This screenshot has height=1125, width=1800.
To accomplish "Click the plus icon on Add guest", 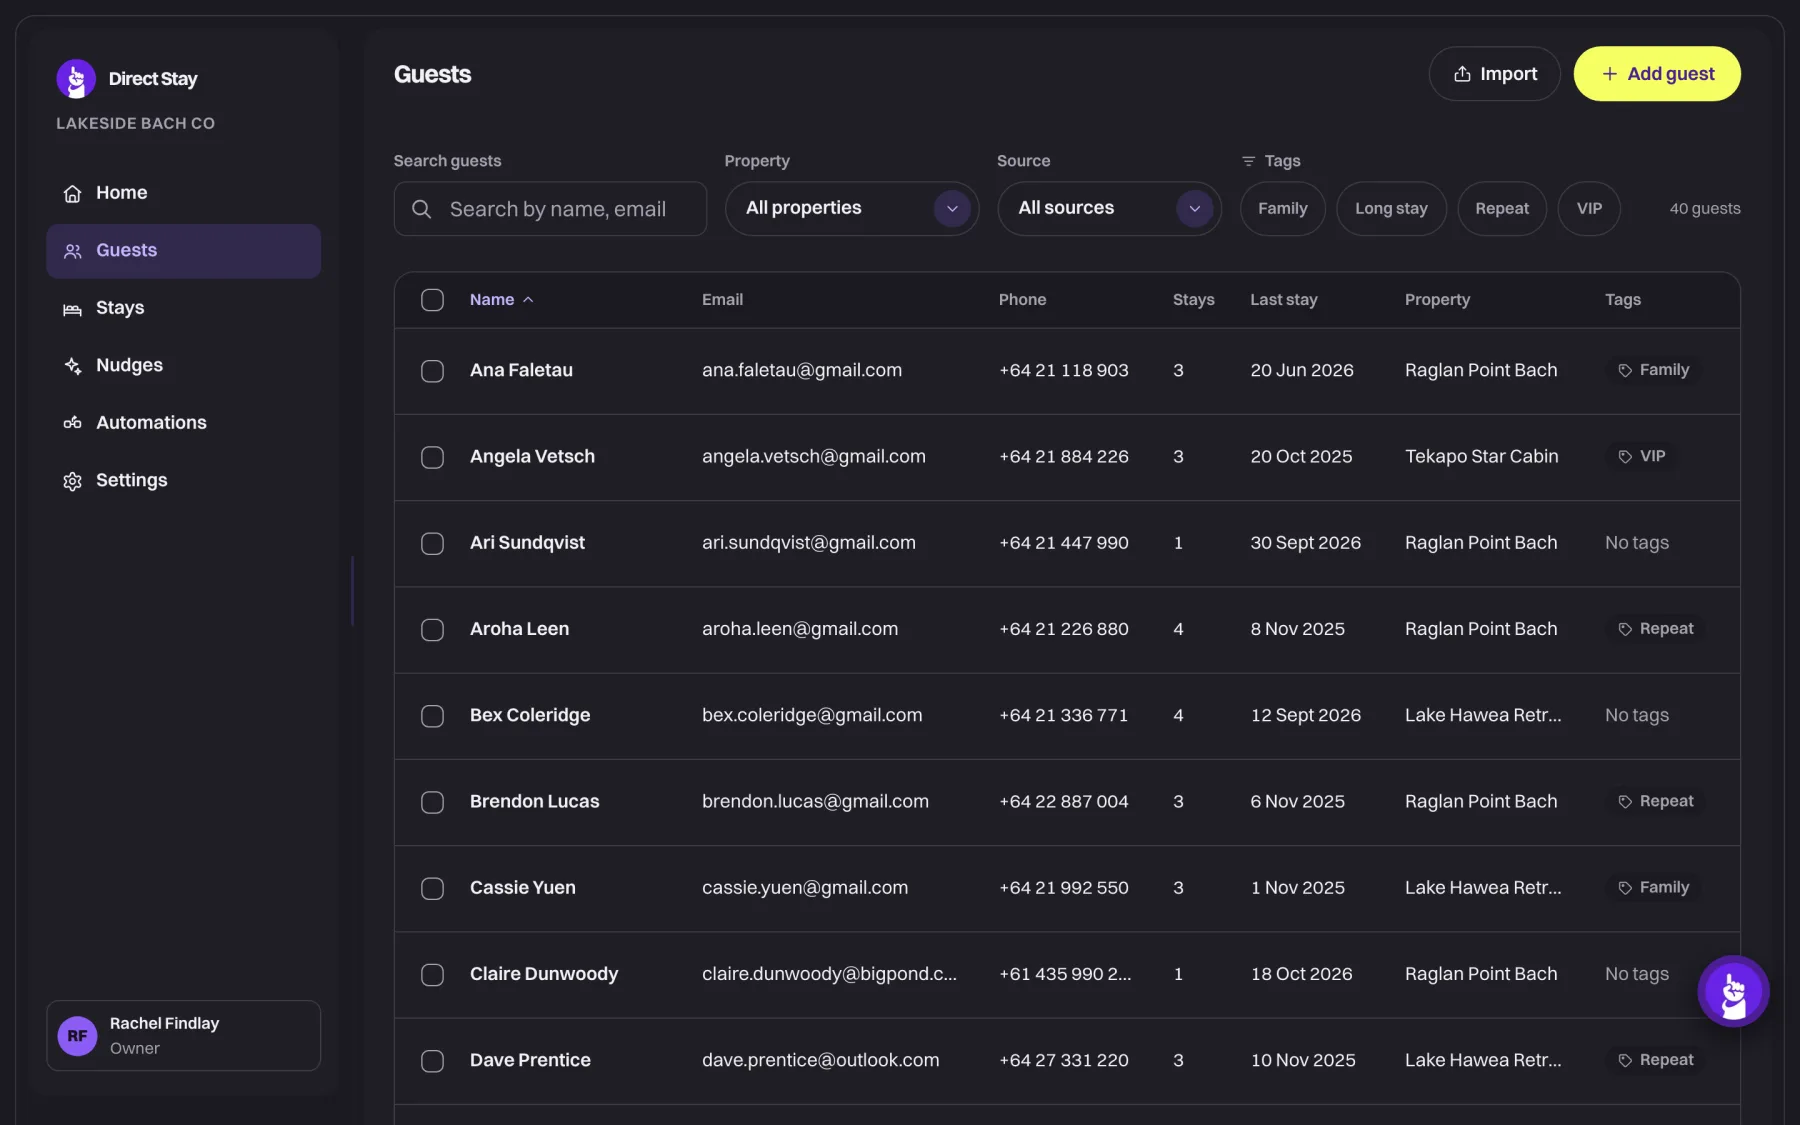I will (x=1609, y=74).
